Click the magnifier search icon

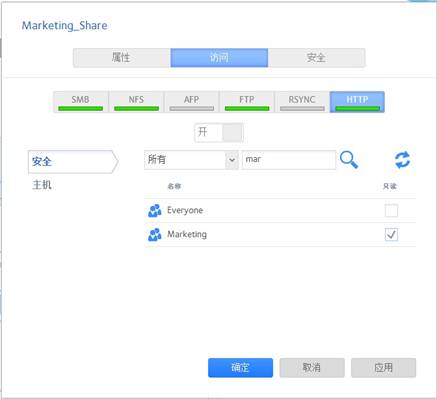349,160
